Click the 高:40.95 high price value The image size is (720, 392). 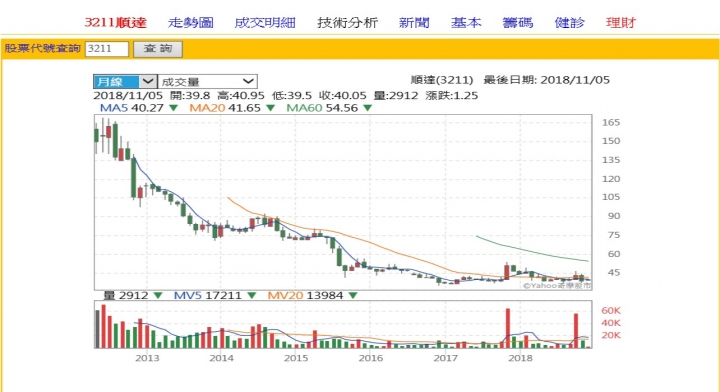pyautogui.click(x=241, y=95)
